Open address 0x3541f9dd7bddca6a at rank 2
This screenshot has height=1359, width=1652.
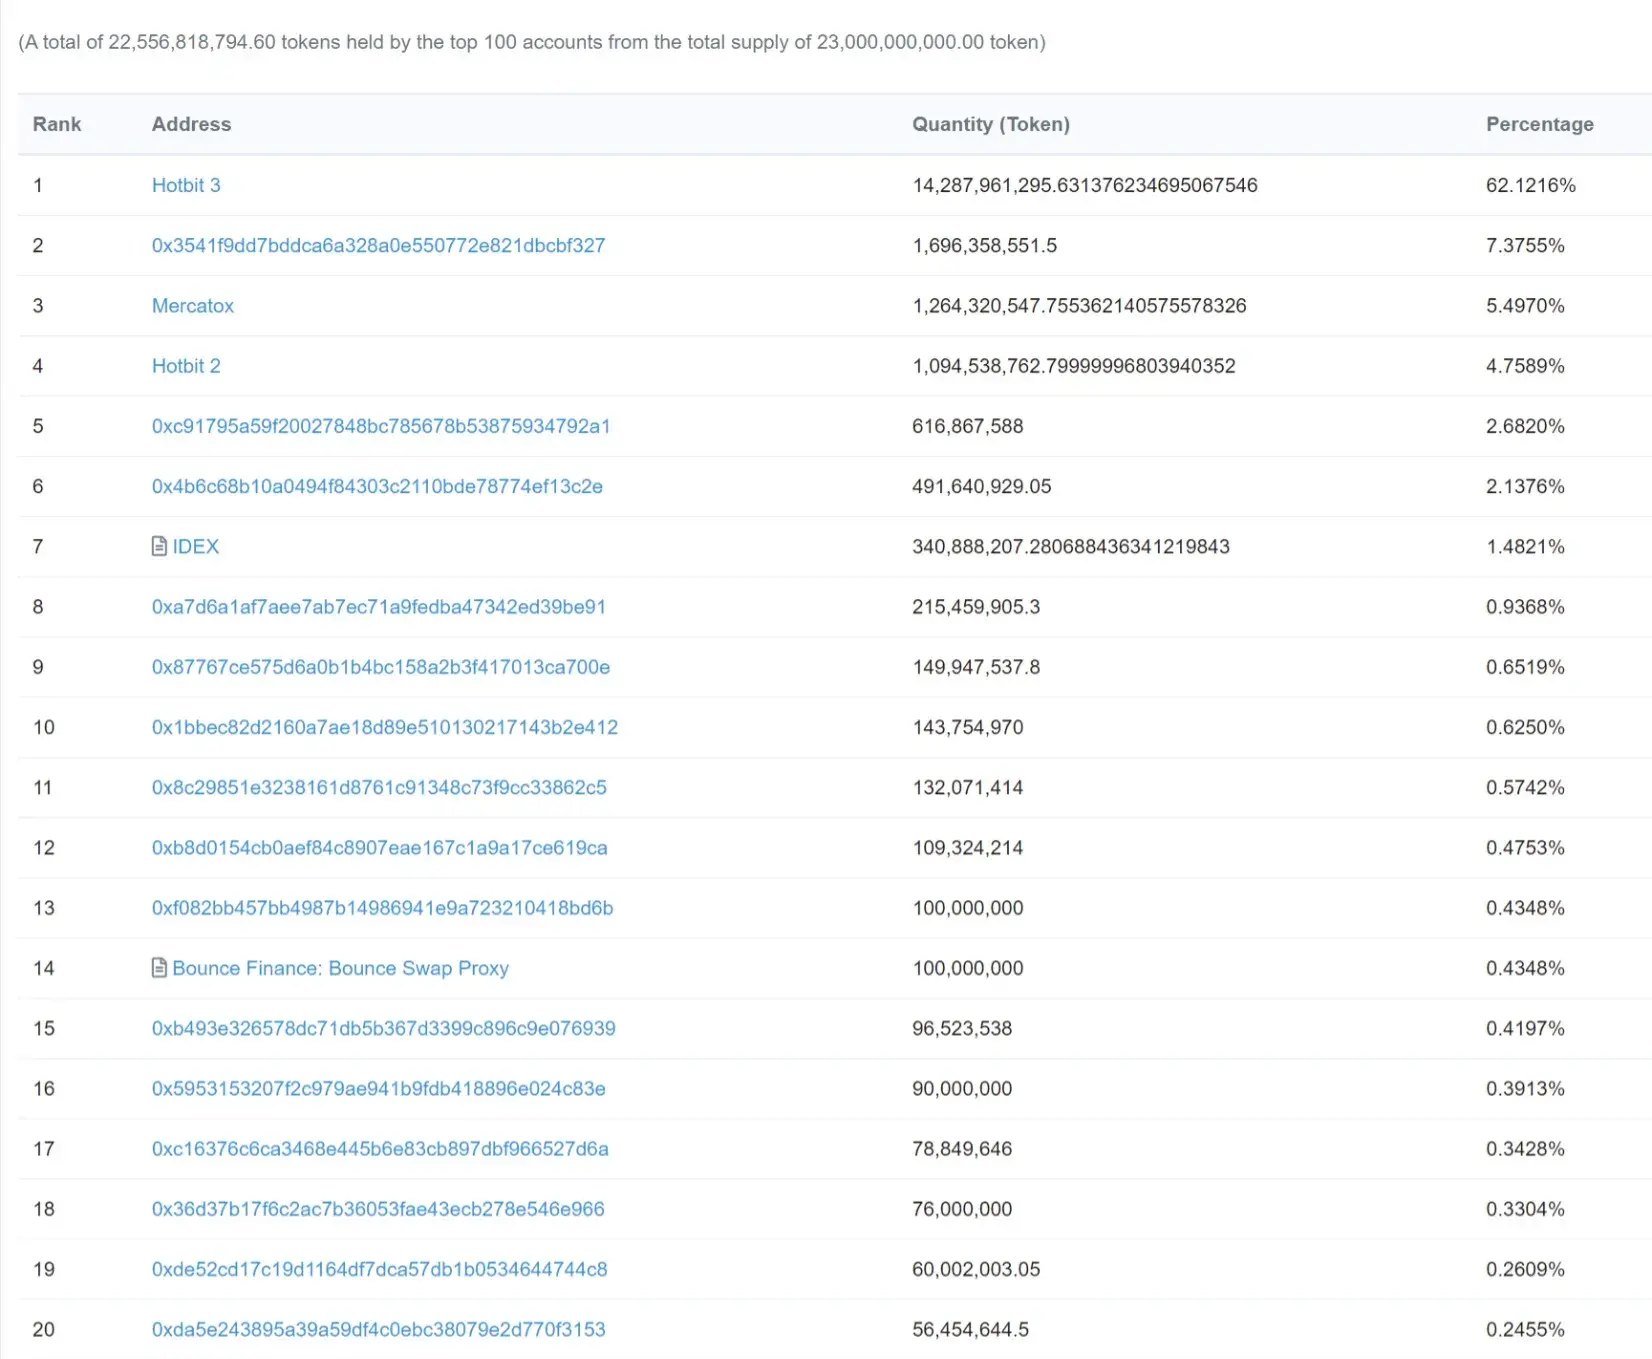[x=379, y=246]
